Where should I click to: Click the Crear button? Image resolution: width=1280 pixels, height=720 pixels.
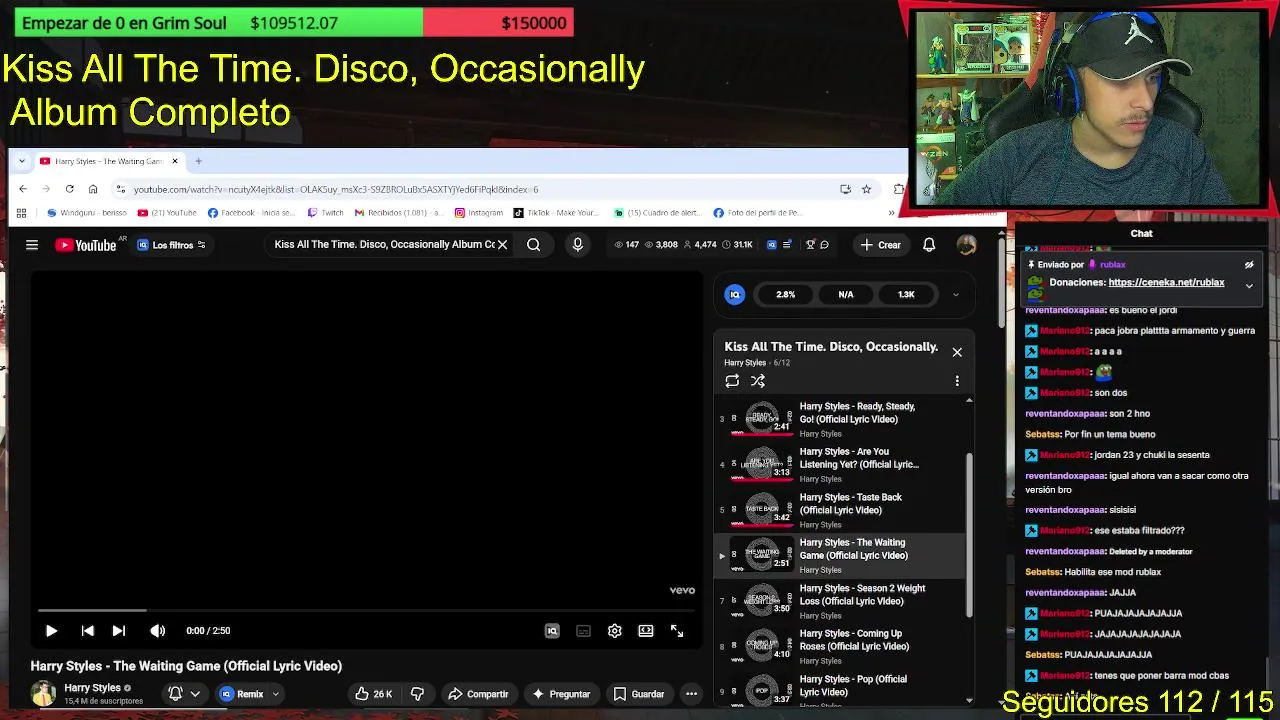pos(880,244)
